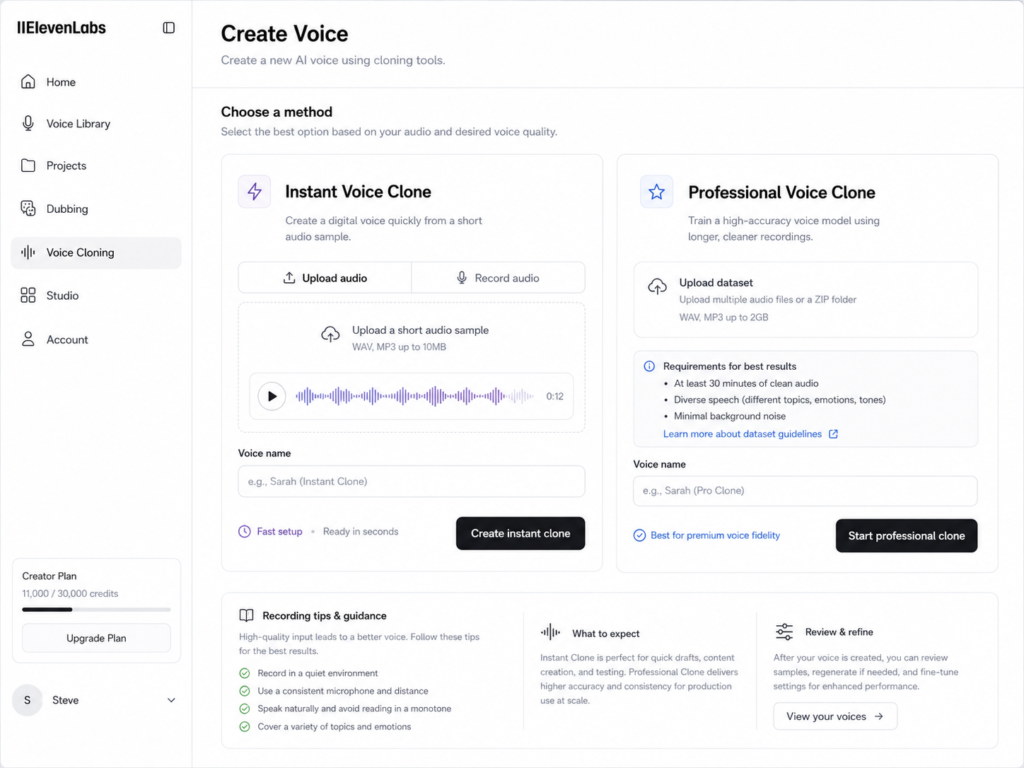The height and width of the screenshot is (768, 1024).
Task: Click the Instant Voice Clone lightning icon
Action: point(255,191)
